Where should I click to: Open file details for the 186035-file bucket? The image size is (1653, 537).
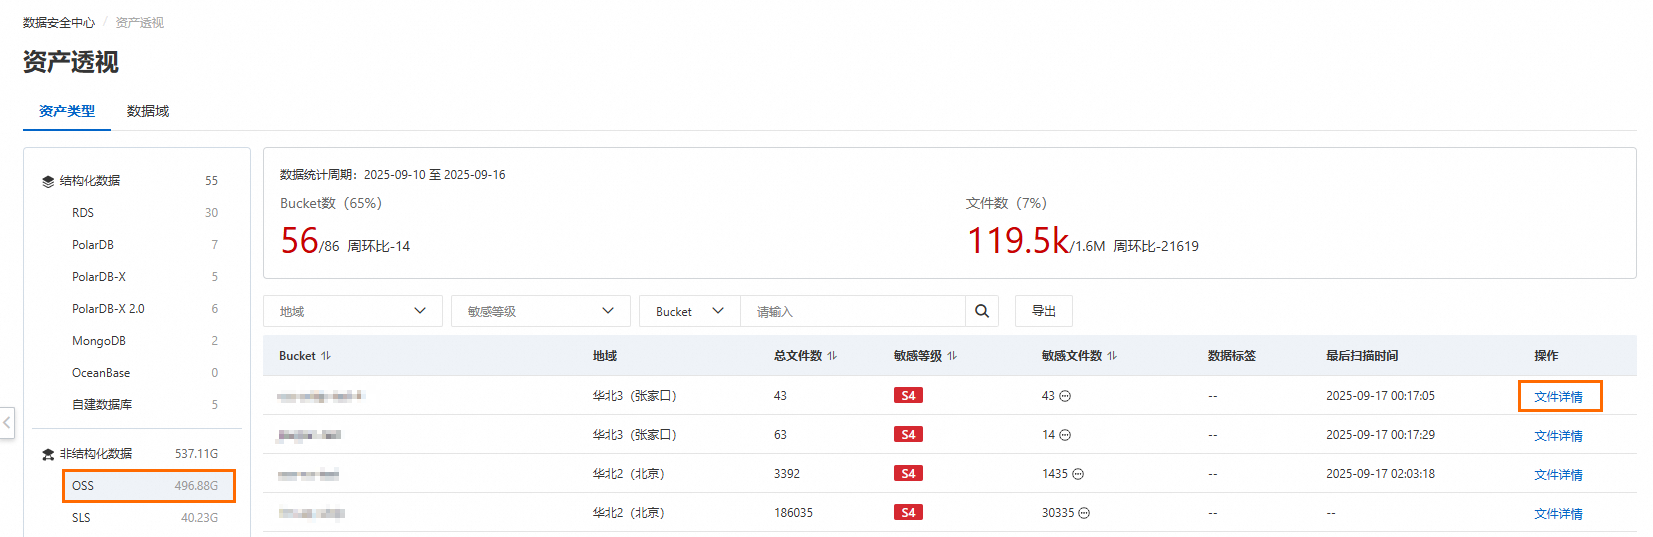point(1559,514)
